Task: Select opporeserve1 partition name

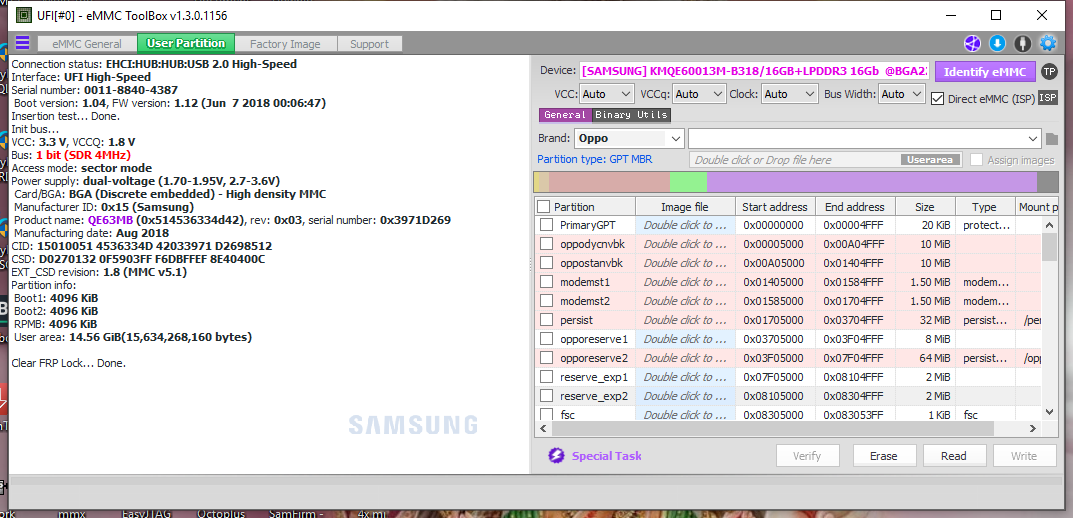Action: point(593,339)
